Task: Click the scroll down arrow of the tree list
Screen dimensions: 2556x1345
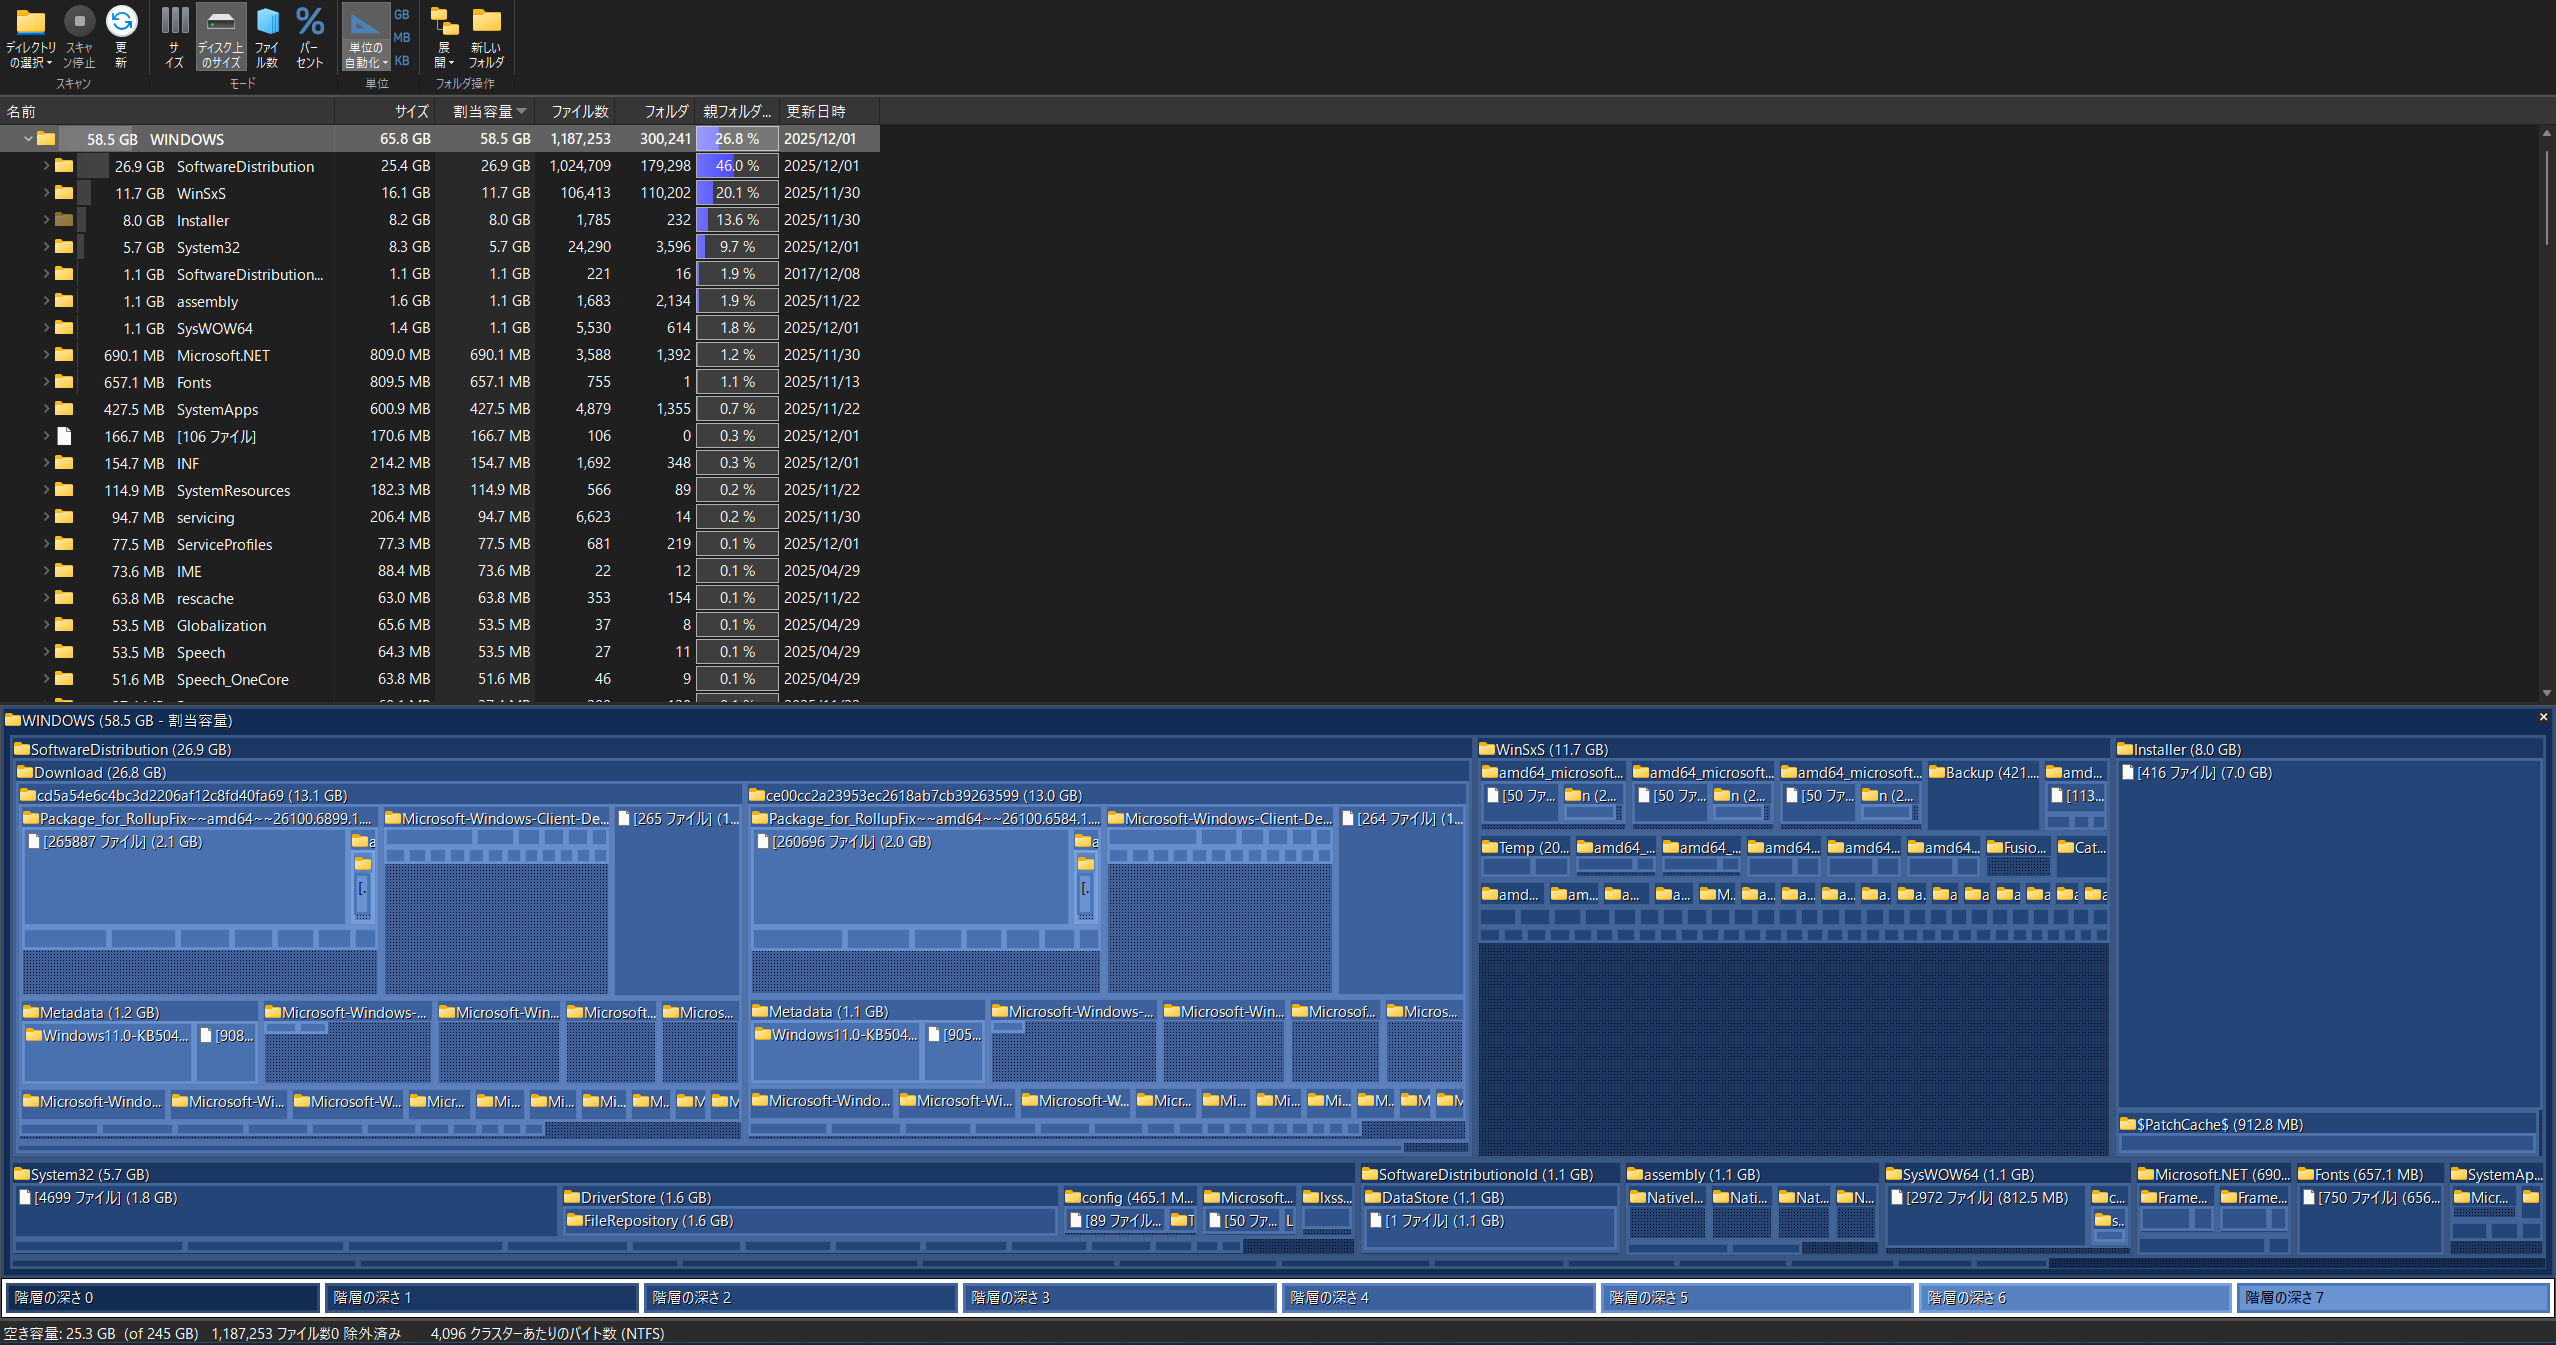Action: coord(2546,692)
